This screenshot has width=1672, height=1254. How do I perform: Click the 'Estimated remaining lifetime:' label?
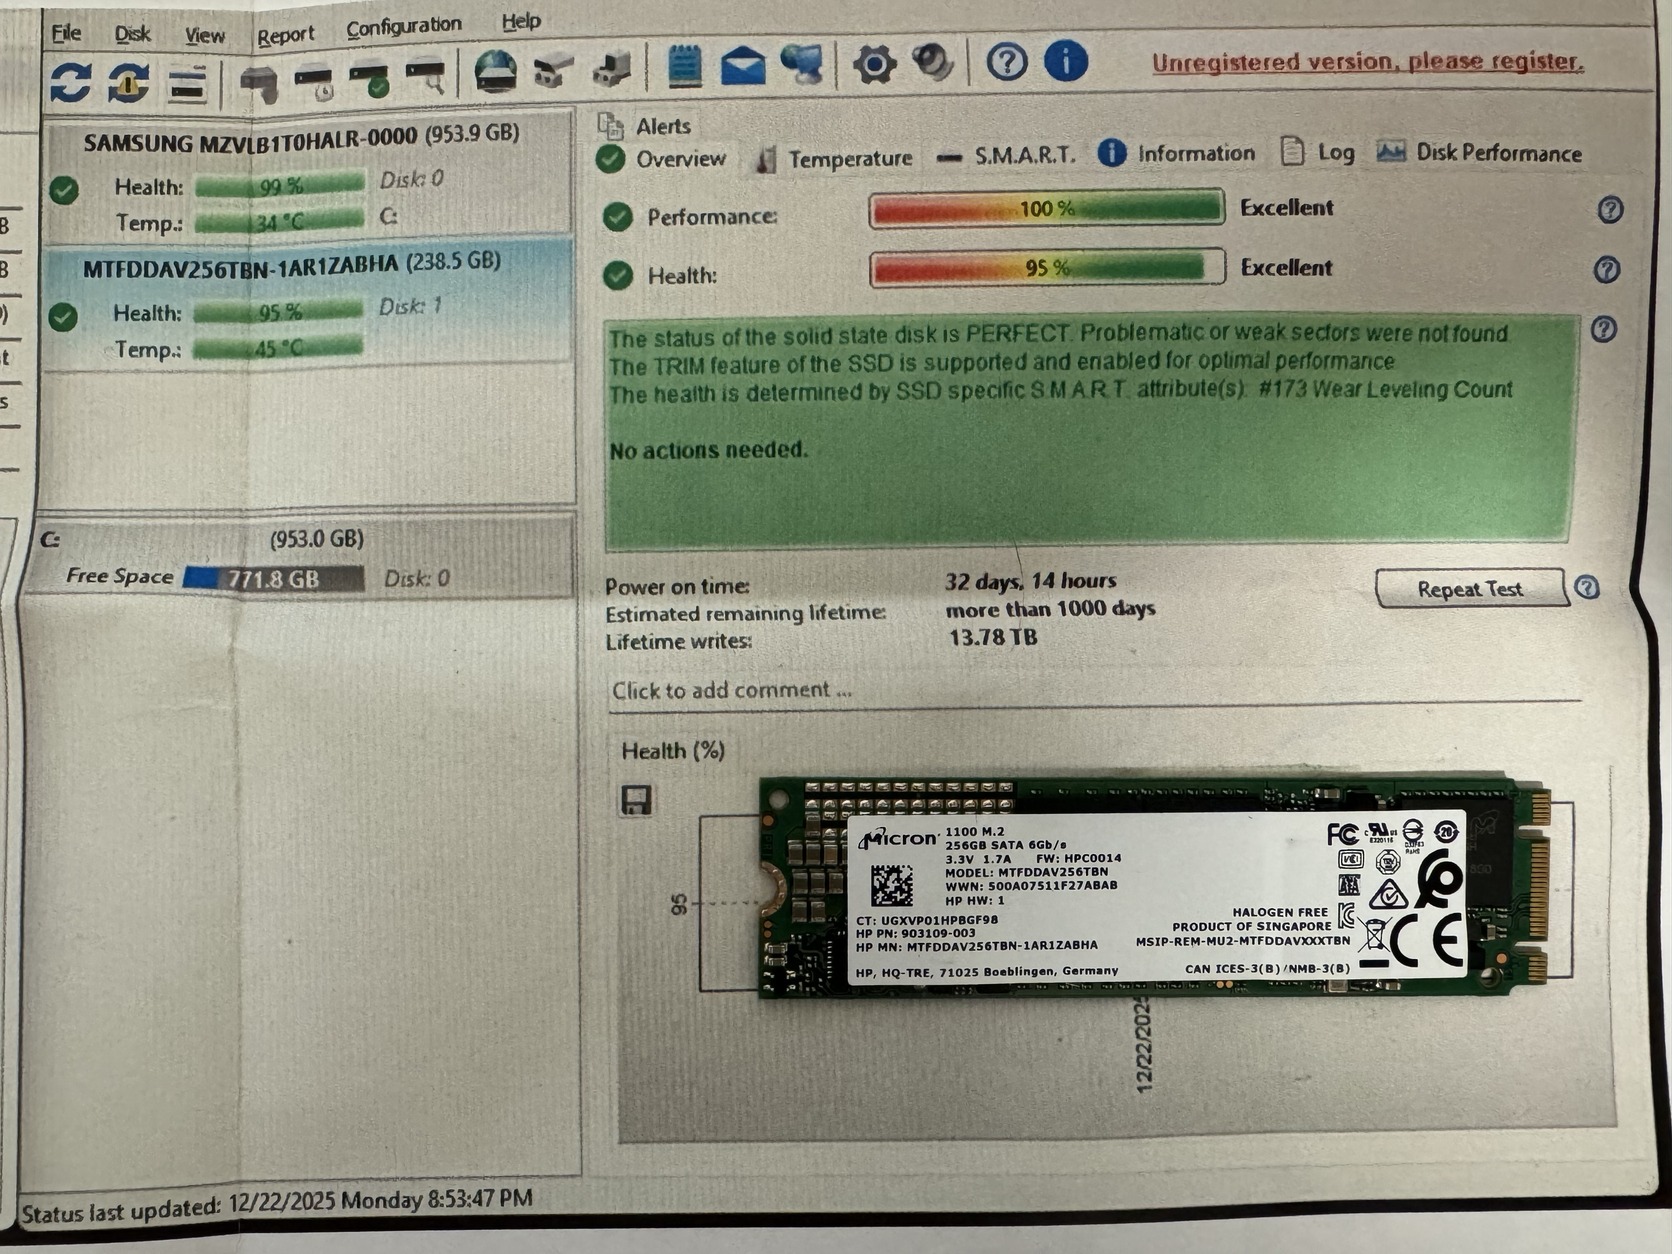point(745,614)
